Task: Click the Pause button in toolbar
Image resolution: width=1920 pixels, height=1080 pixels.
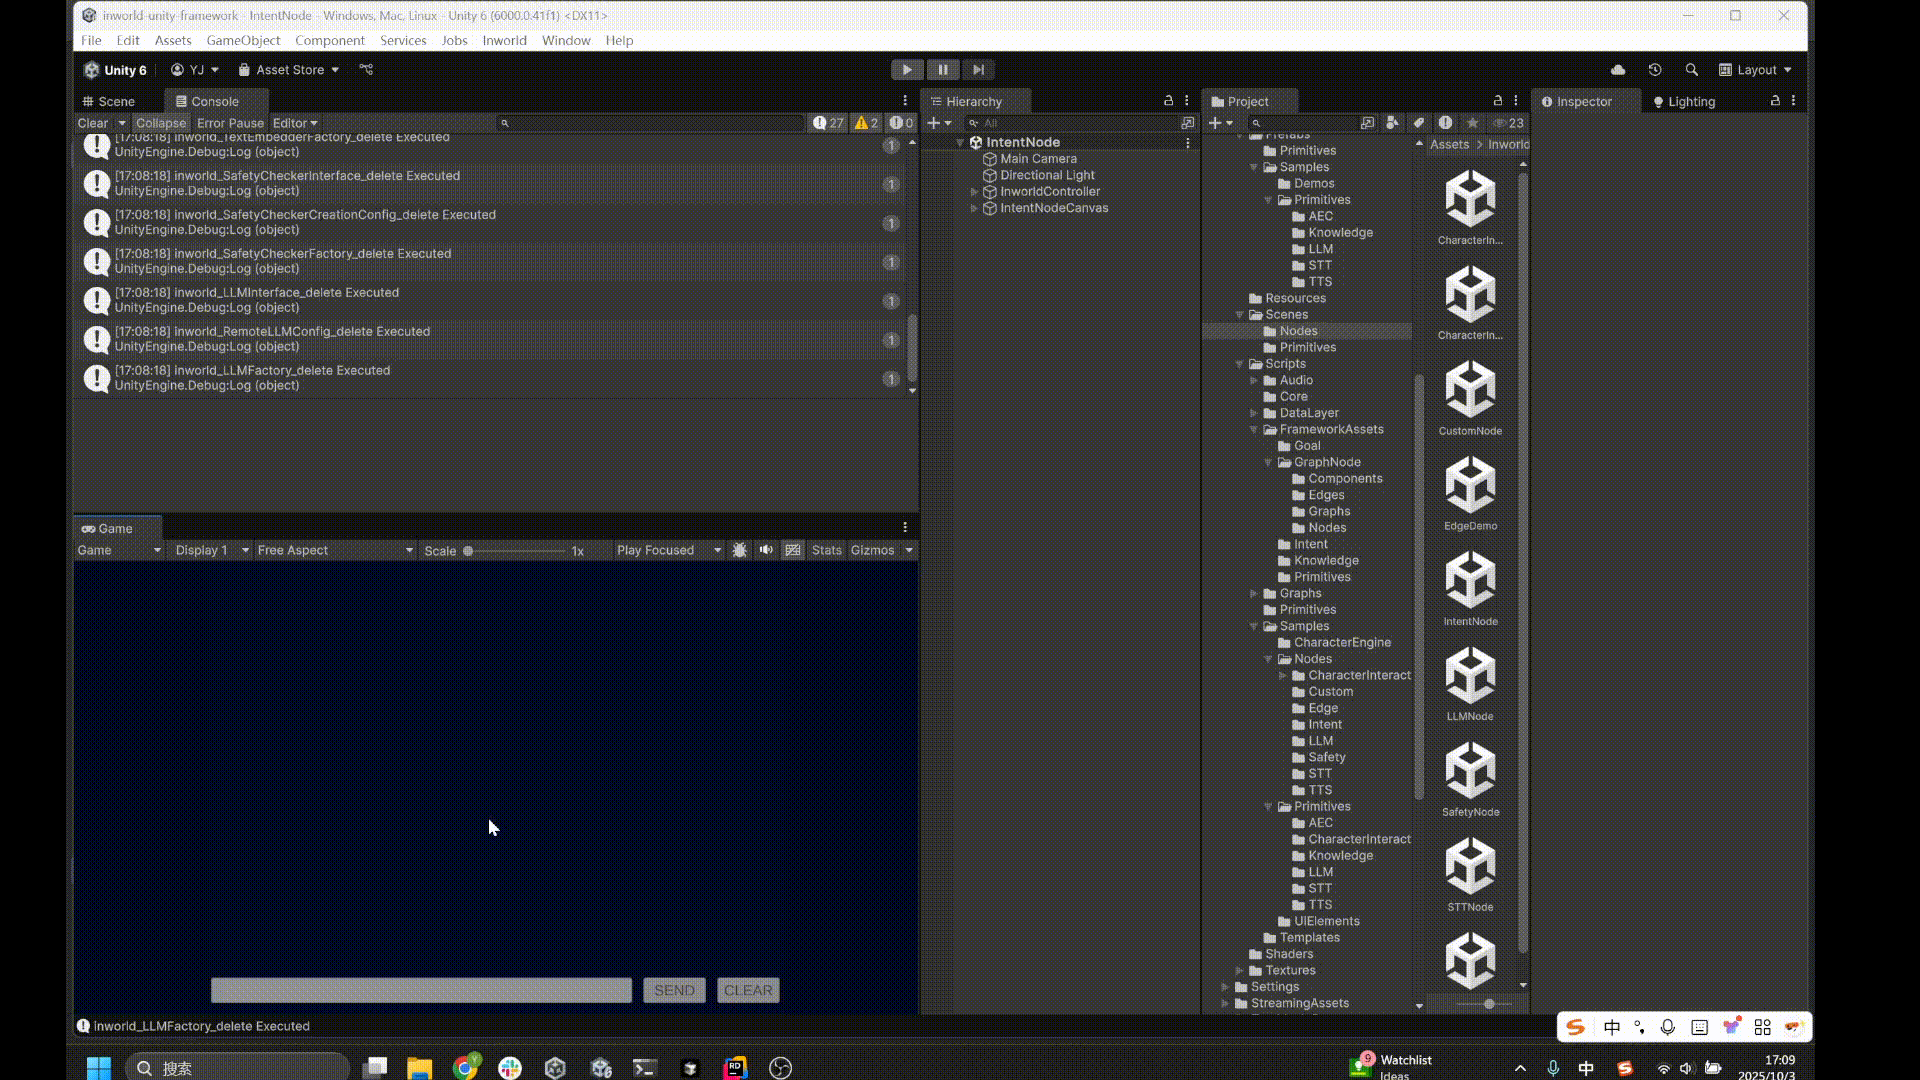Action: (x=942, y=70)
